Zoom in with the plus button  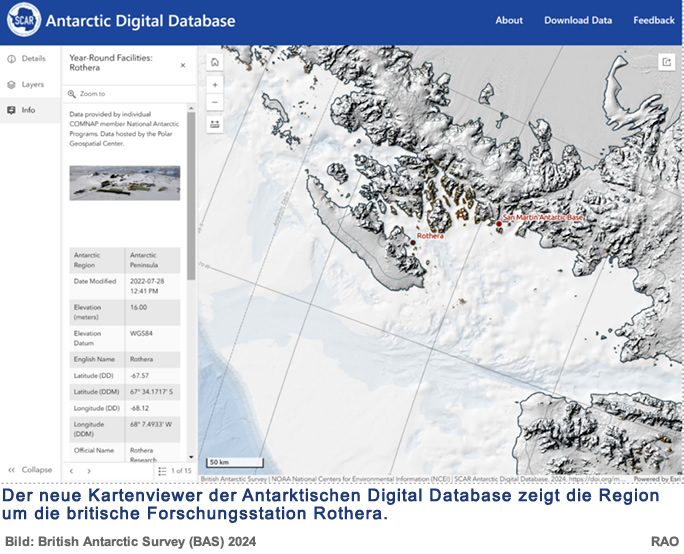215,85
